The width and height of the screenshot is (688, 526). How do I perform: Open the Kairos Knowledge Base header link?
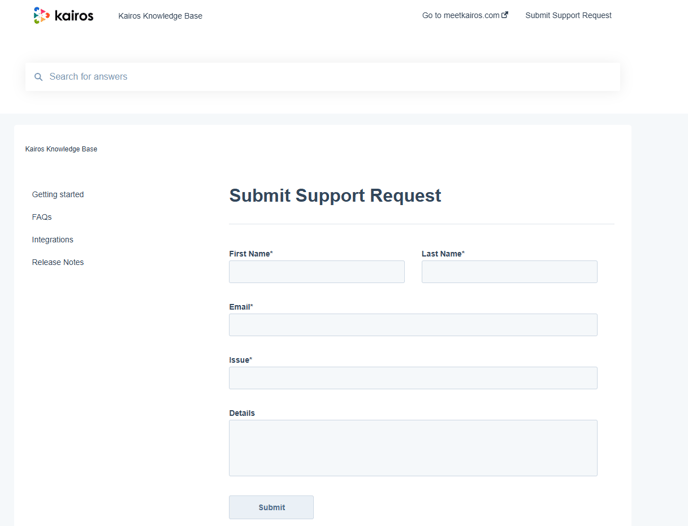[x=160, y=16]
